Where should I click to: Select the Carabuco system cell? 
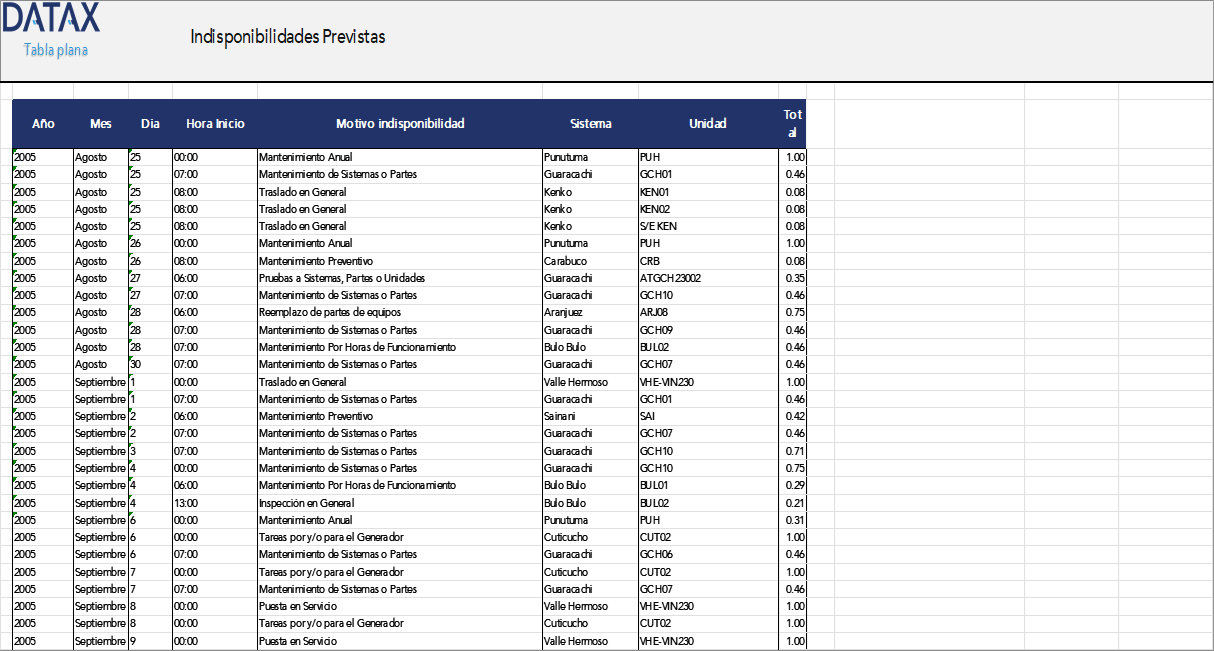(x=565, y=260)
